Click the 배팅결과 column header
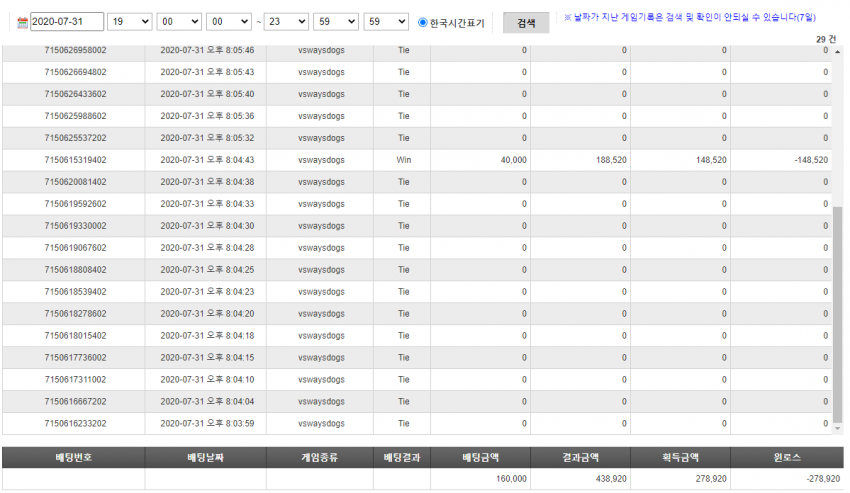Viewport: 850px width, 493px height. pos(402,457)
